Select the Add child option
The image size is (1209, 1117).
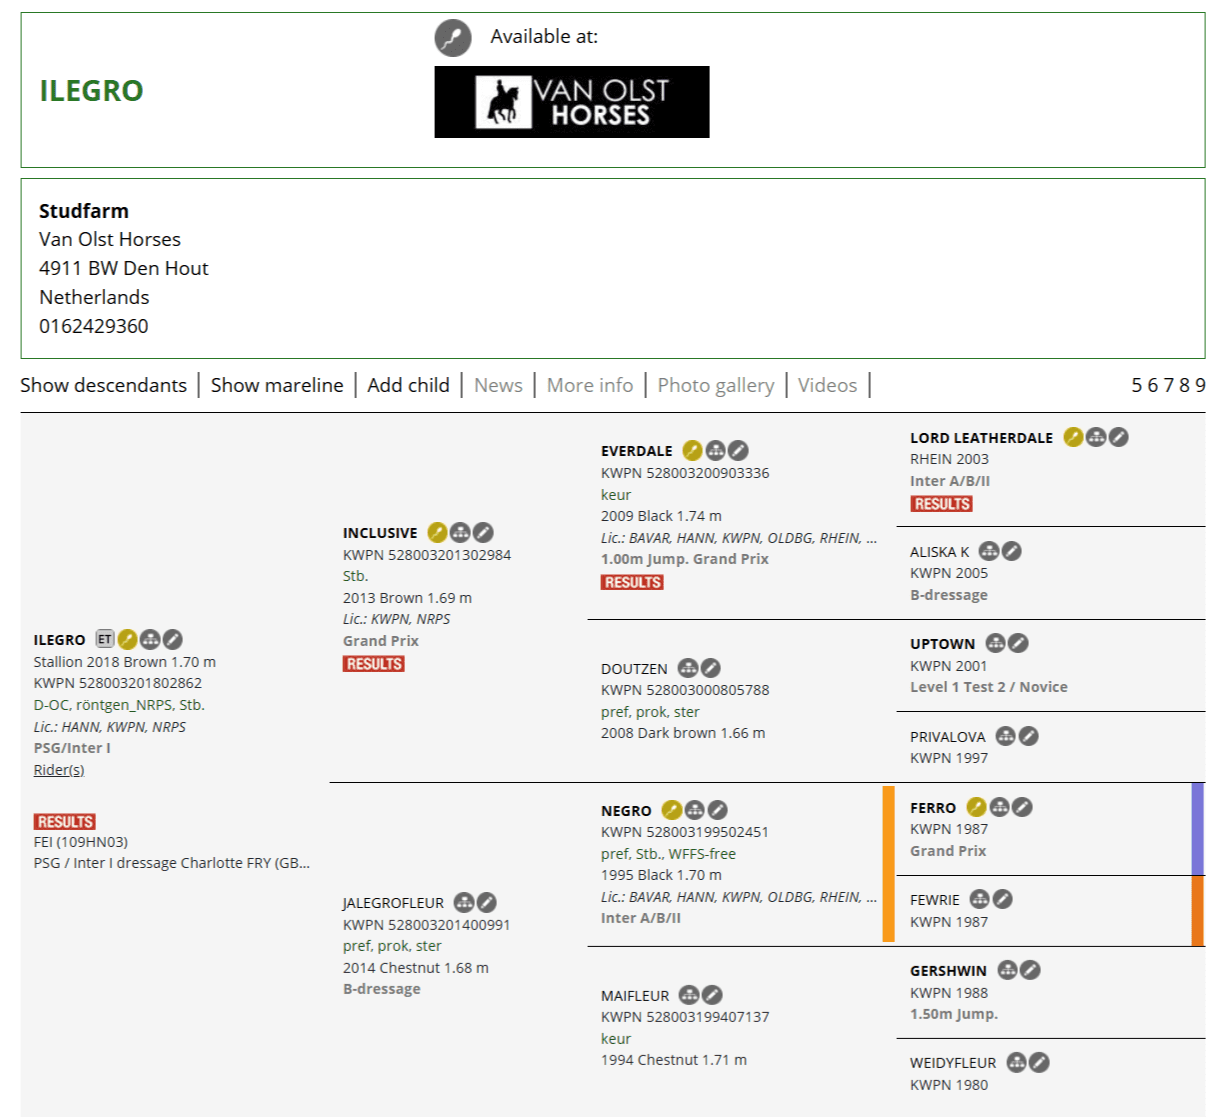408,385
